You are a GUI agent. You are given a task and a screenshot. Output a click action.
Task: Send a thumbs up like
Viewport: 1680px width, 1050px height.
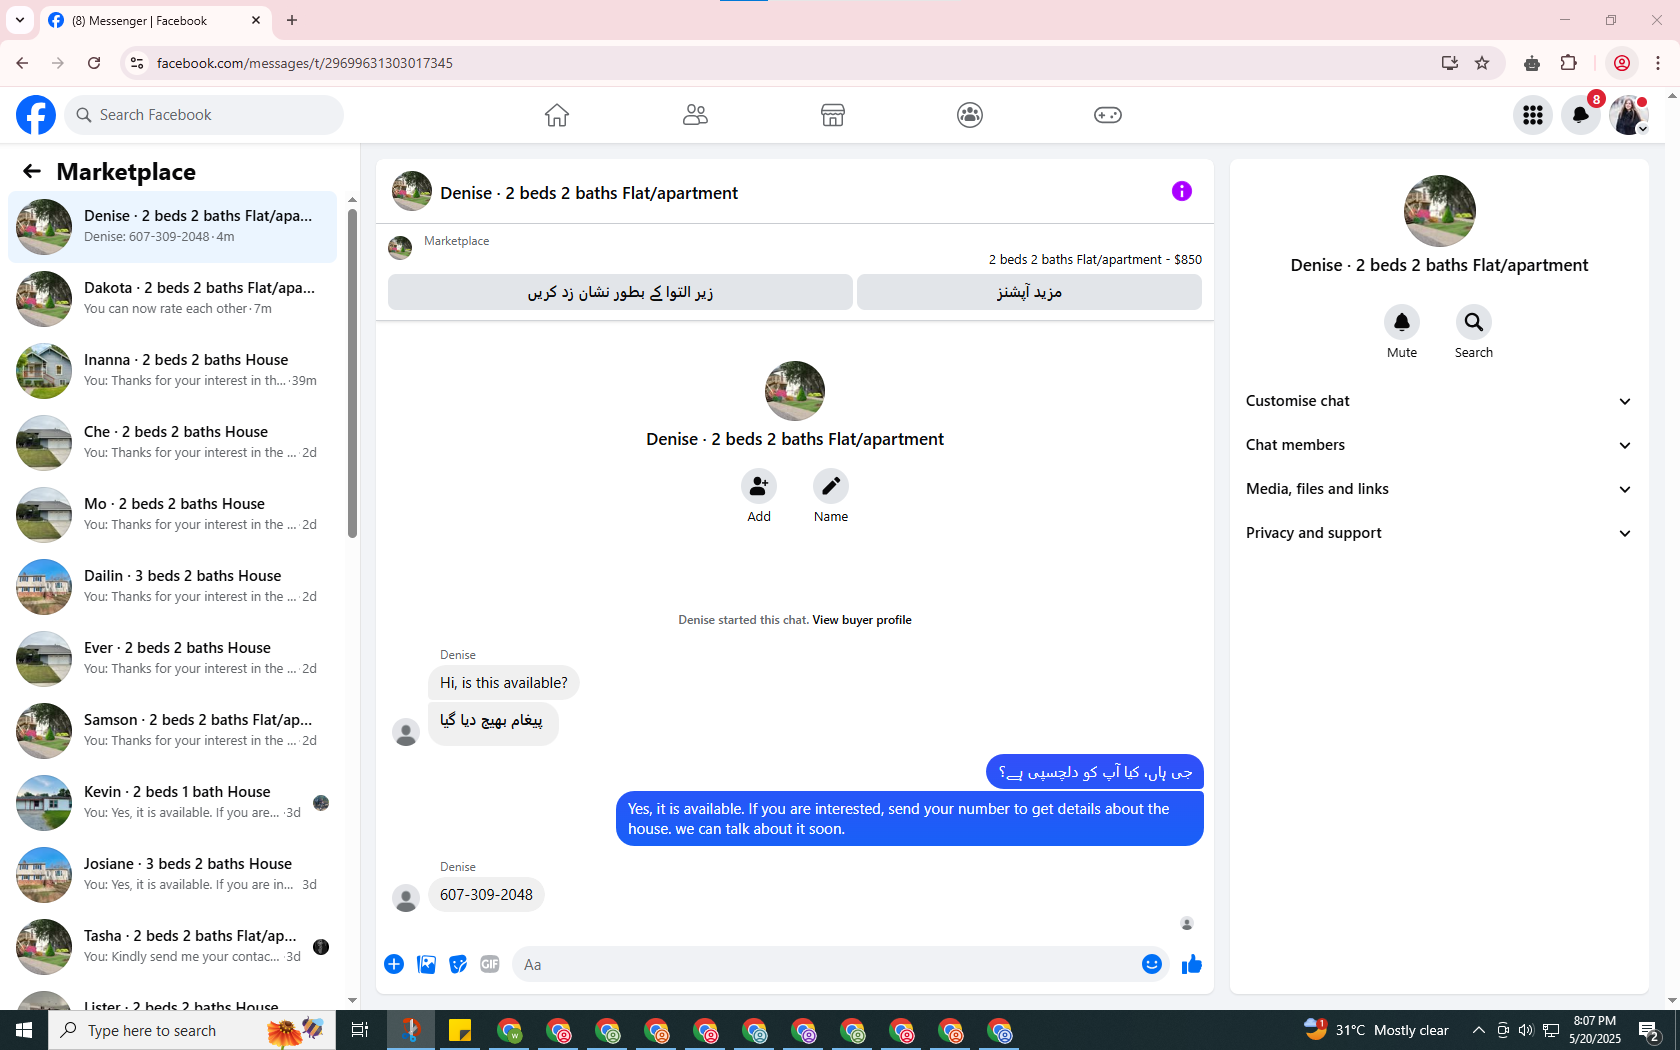coord(1192,964)
